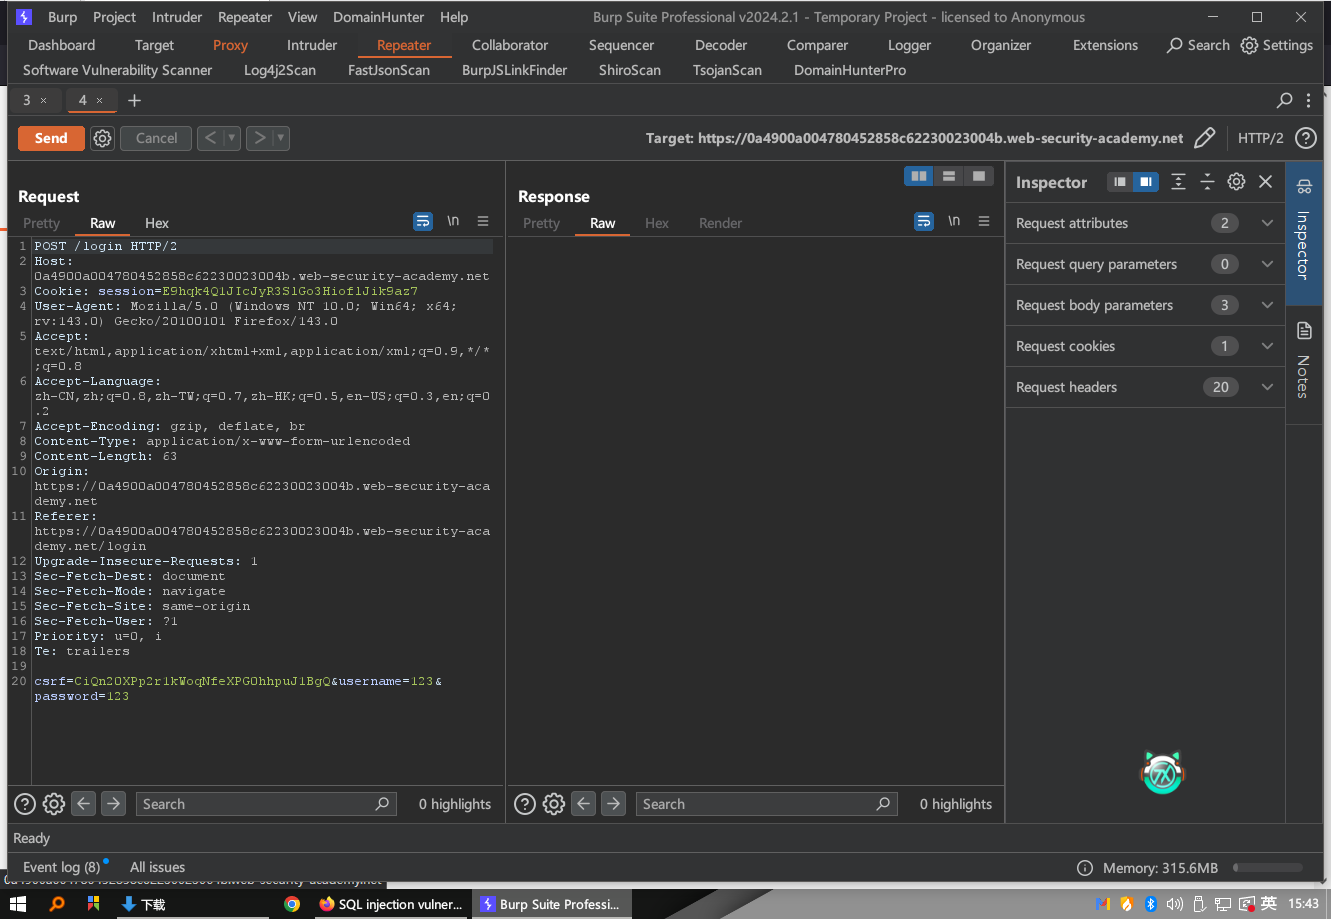Open Burp Settings
This screenshot has width=1331, height=919.
tap(1277, 45)
